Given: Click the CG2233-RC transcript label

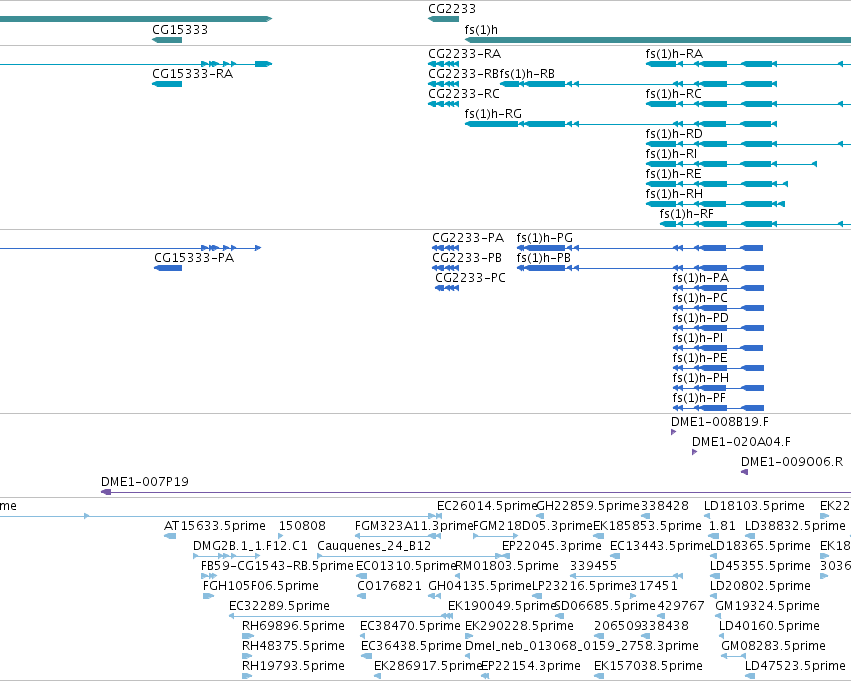Looking at the screenshot, I should (463, 94).
